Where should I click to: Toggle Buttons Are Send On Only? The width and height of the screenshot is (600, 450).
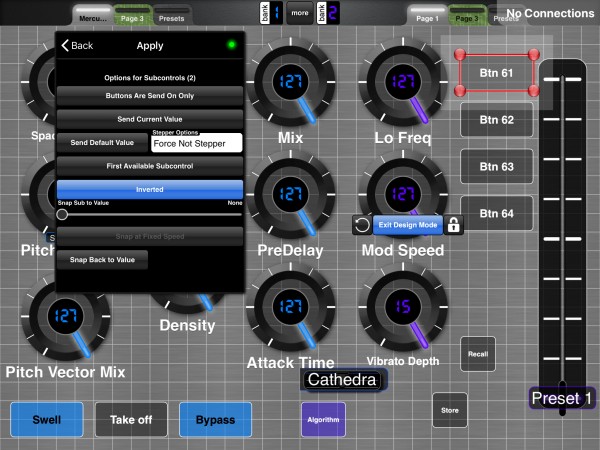click(x=150, y=96)
